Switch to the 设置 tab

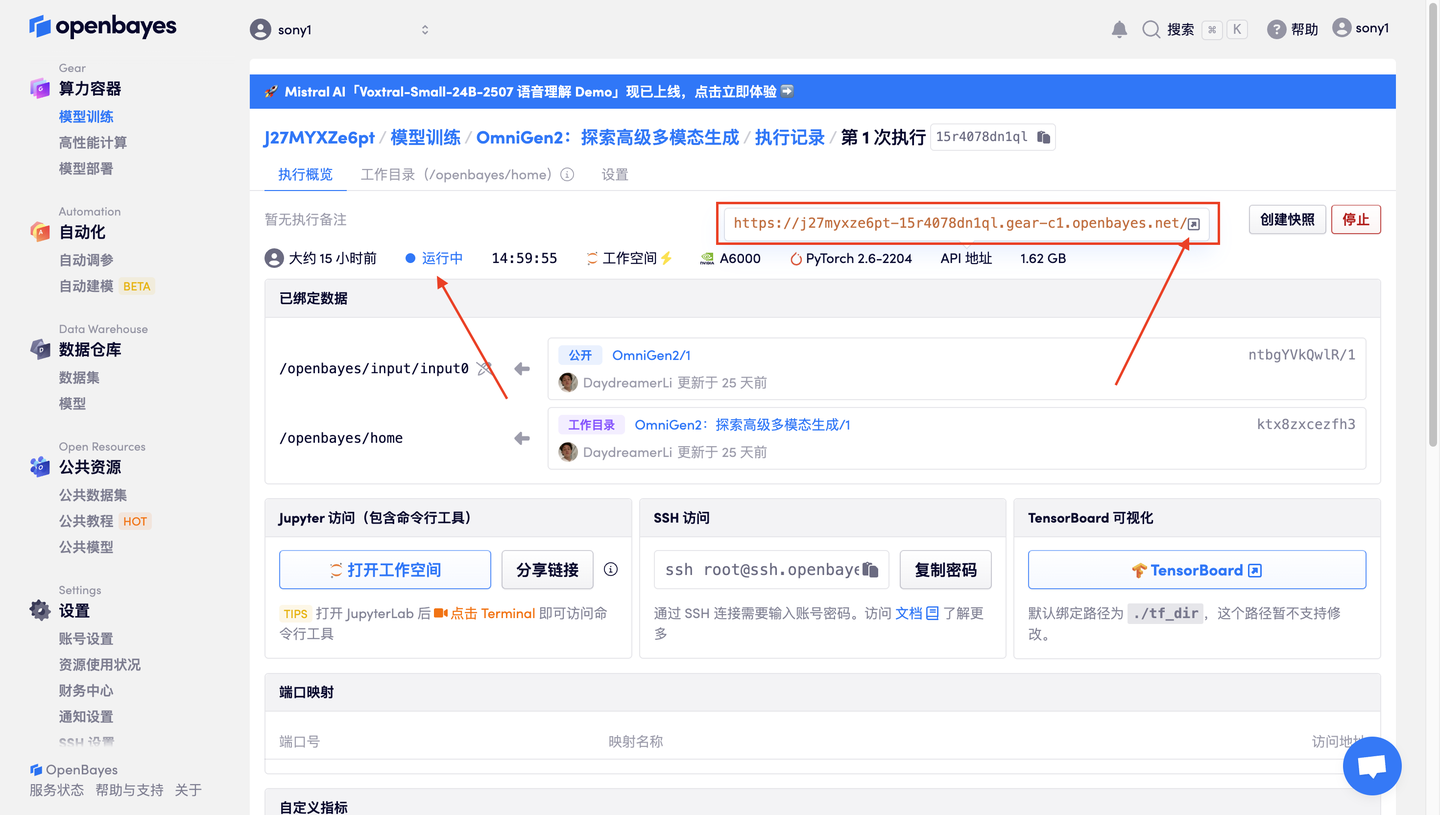click(x=615, y=174)
